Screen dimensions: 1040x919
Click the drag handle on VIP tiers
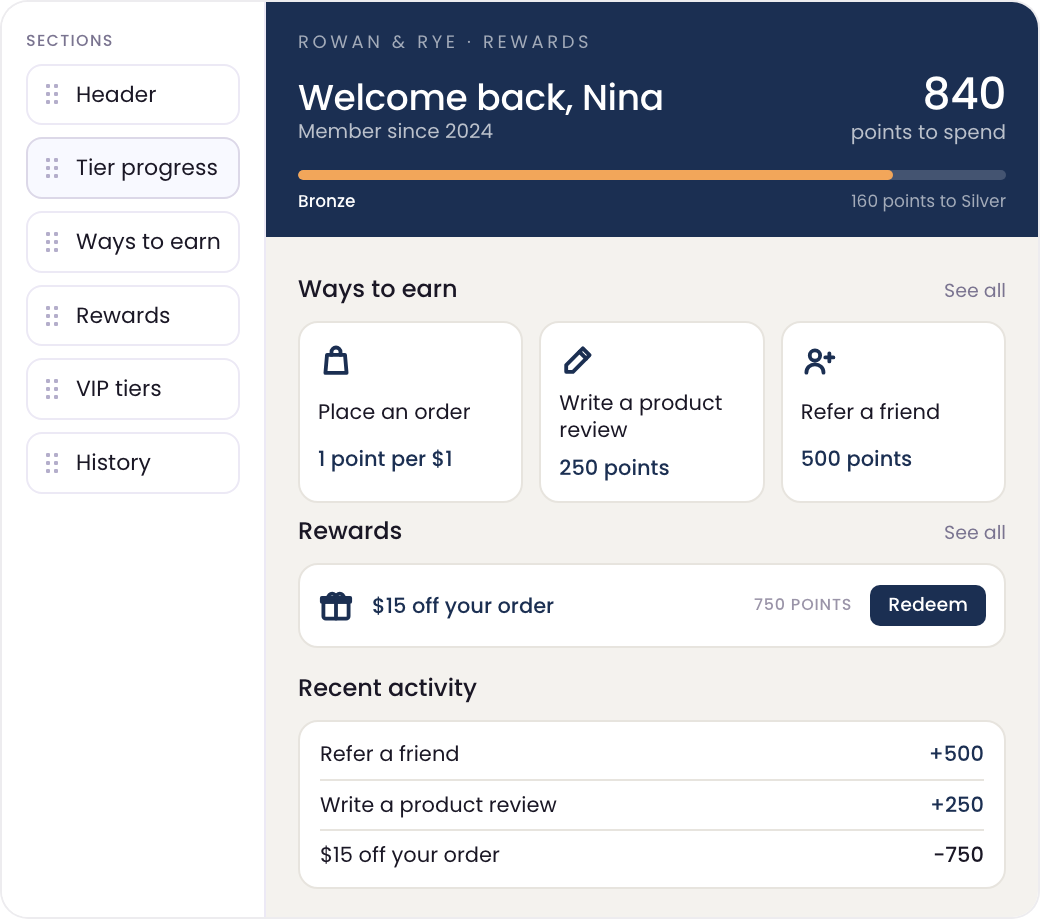pos(52,389)
